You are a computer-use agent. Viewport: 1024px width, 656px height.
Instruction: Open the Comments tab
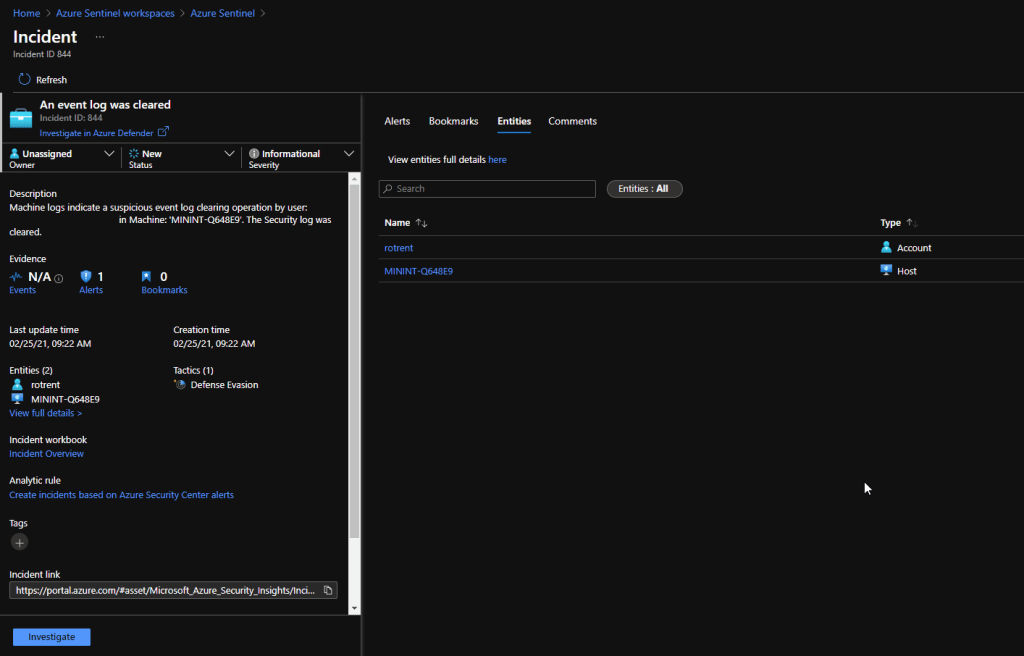tap(573, 121)
